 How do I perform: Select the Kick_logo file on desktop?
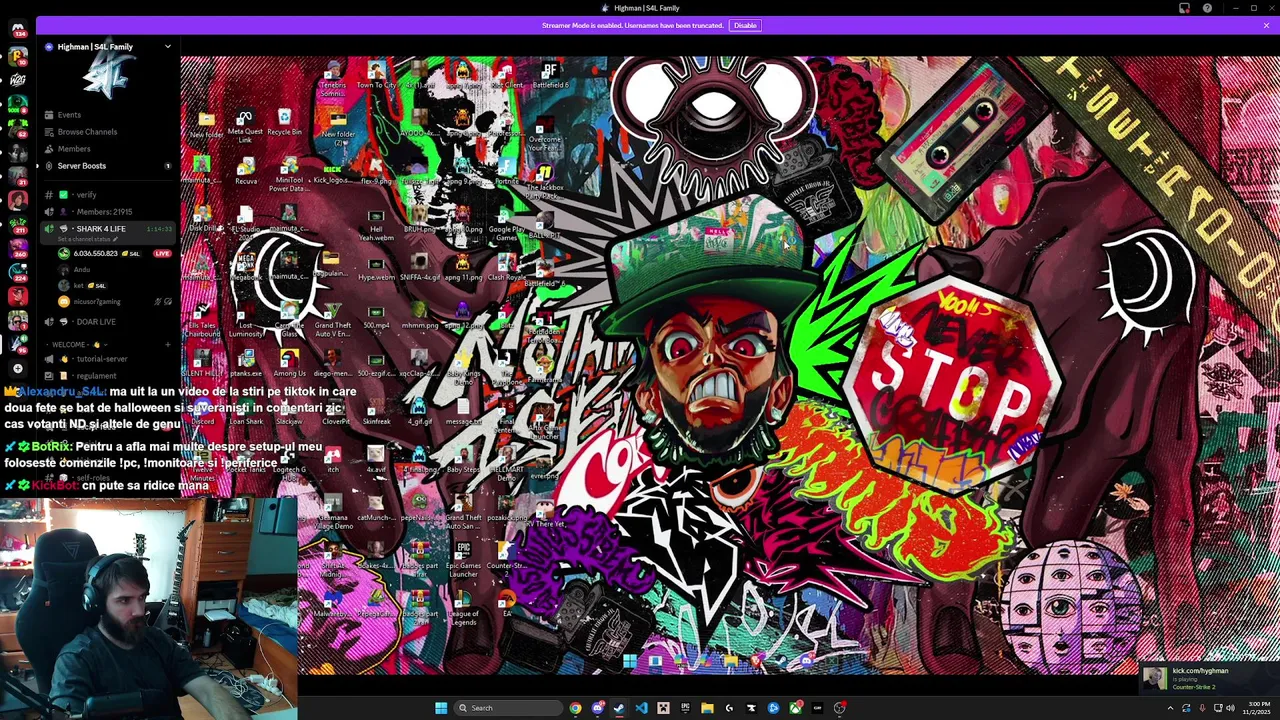pos(332,172)
